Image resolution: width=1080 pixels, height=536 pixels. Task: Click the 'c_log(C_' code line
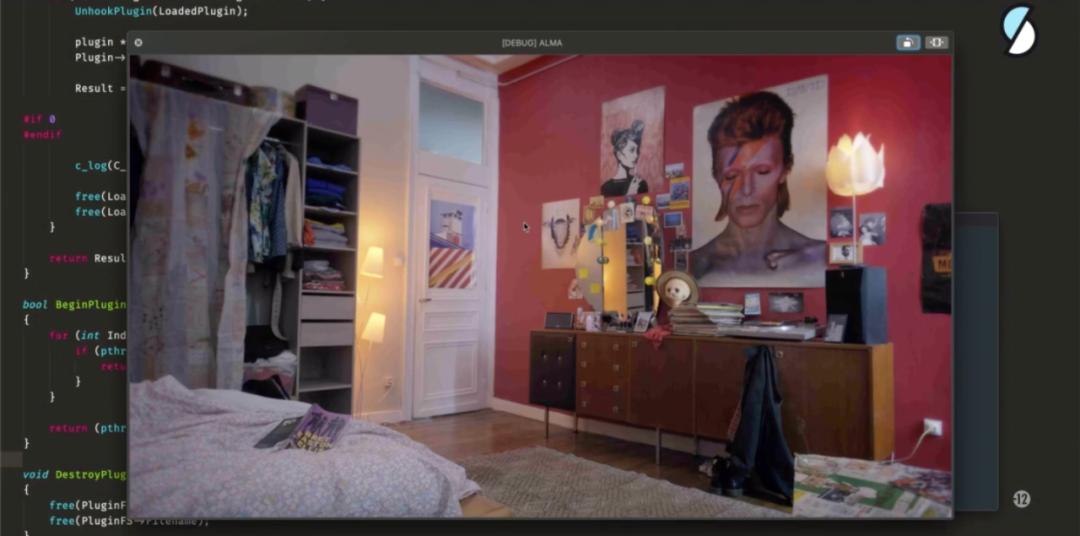[101, 166]
